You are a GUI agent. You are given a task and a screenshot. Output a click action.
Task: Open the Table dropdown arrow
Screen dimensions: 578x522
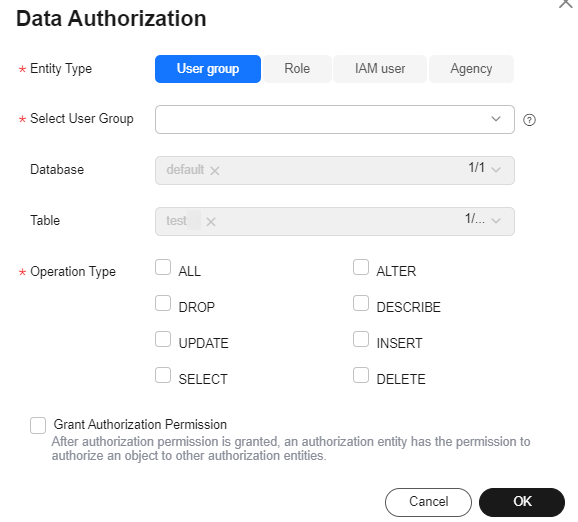pos(496,221)
